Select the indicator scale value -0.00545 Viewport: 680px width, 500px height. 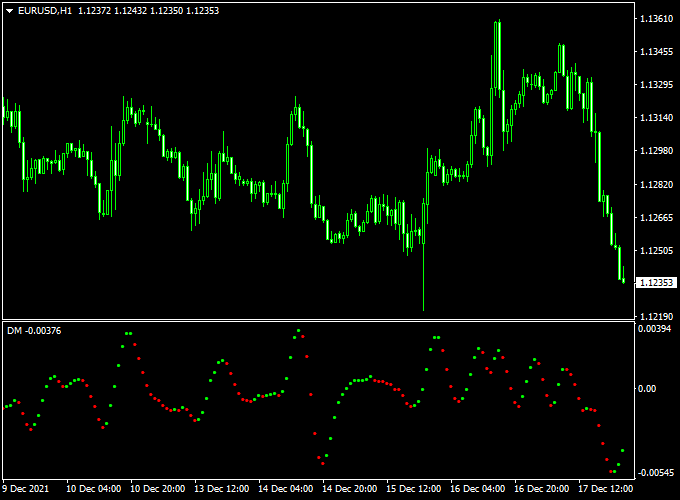656,473
